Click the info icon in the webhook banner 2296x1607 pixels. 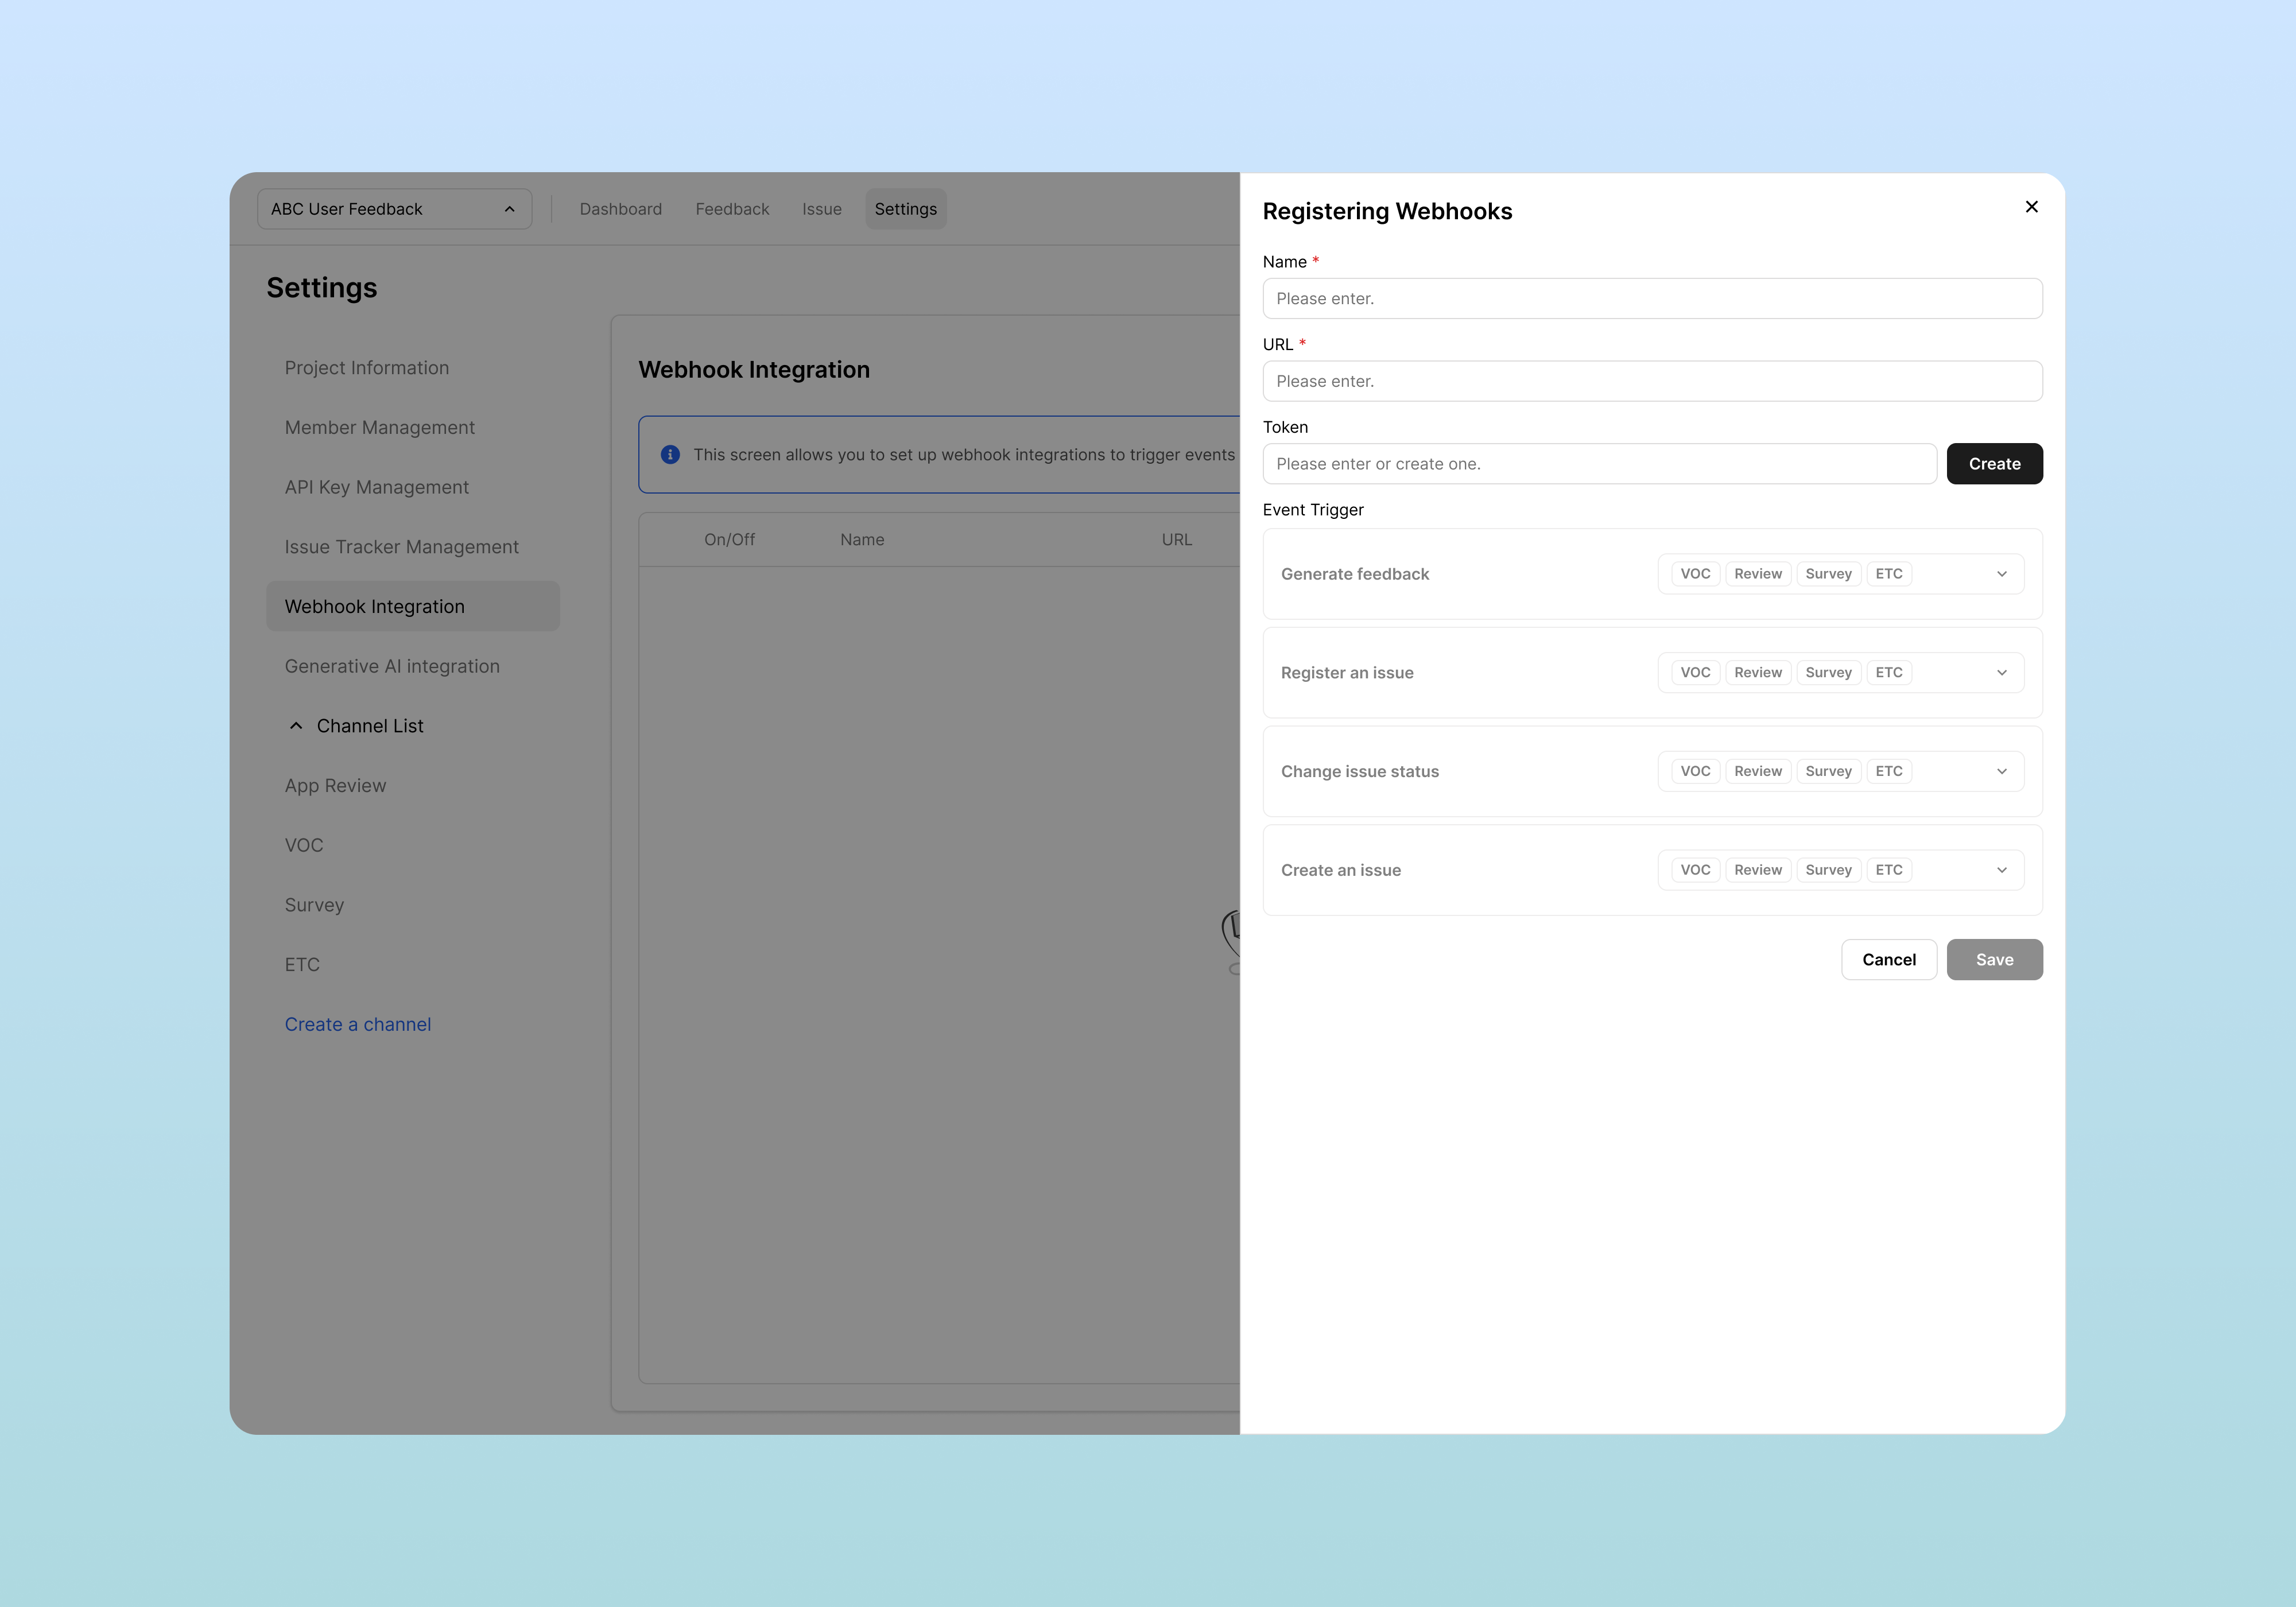pyautogui.click(x=670, y=454)
